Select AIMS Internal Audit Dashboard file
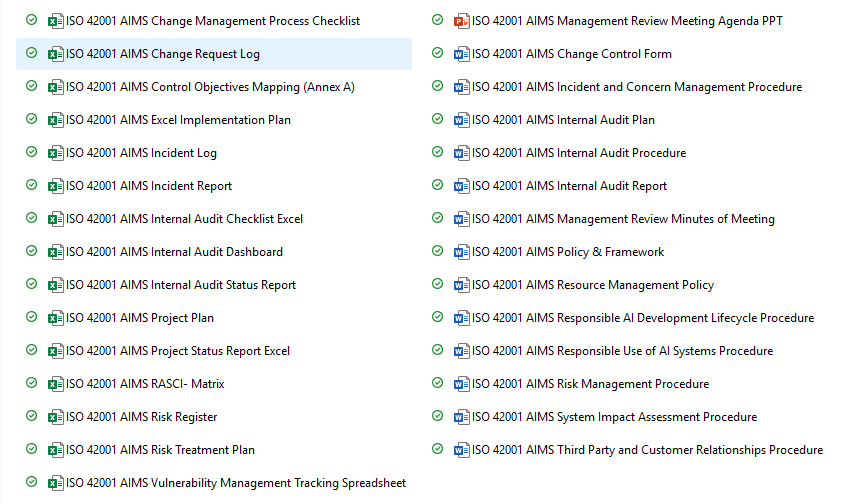Image resolution: width=848 pixels, height=504 pixels. tap(174, 252)
